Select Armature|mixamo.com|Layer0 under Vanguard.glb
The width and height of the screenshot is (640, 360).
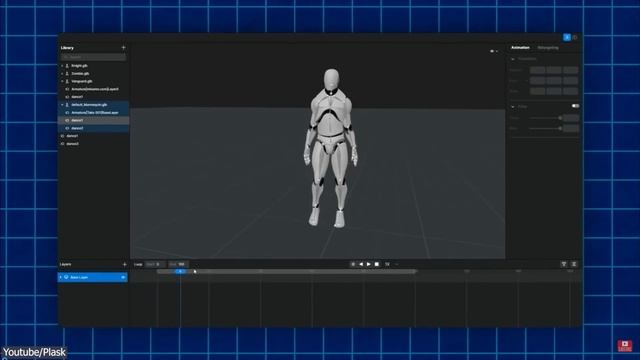click(95, 89)
